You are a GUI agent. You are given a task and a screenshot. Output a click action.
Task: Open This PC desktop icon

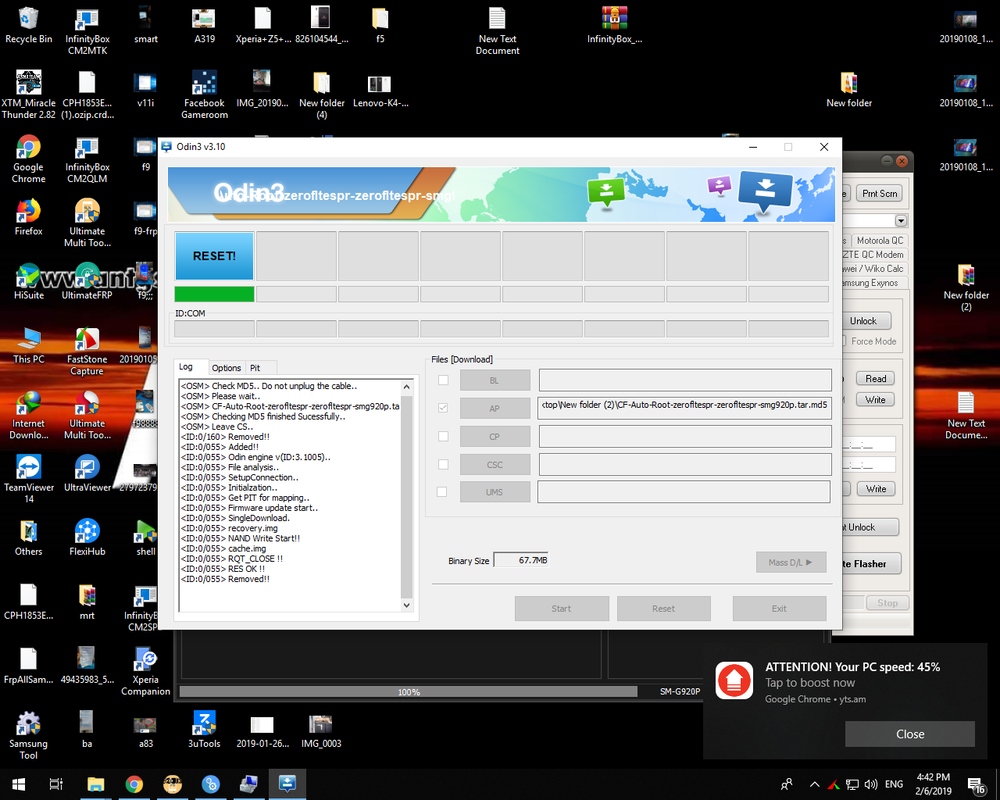pyautogui.click(x=29, y=345)
